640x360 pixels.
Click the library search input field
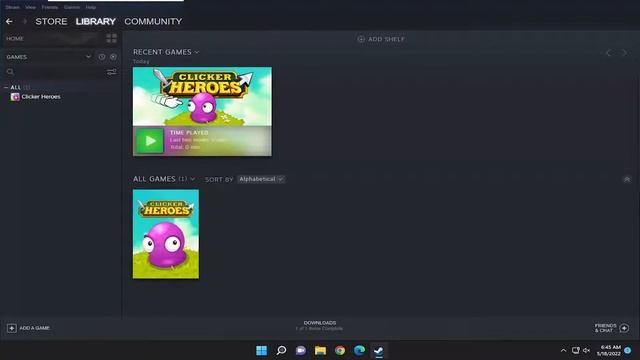[x=60, y=72]
